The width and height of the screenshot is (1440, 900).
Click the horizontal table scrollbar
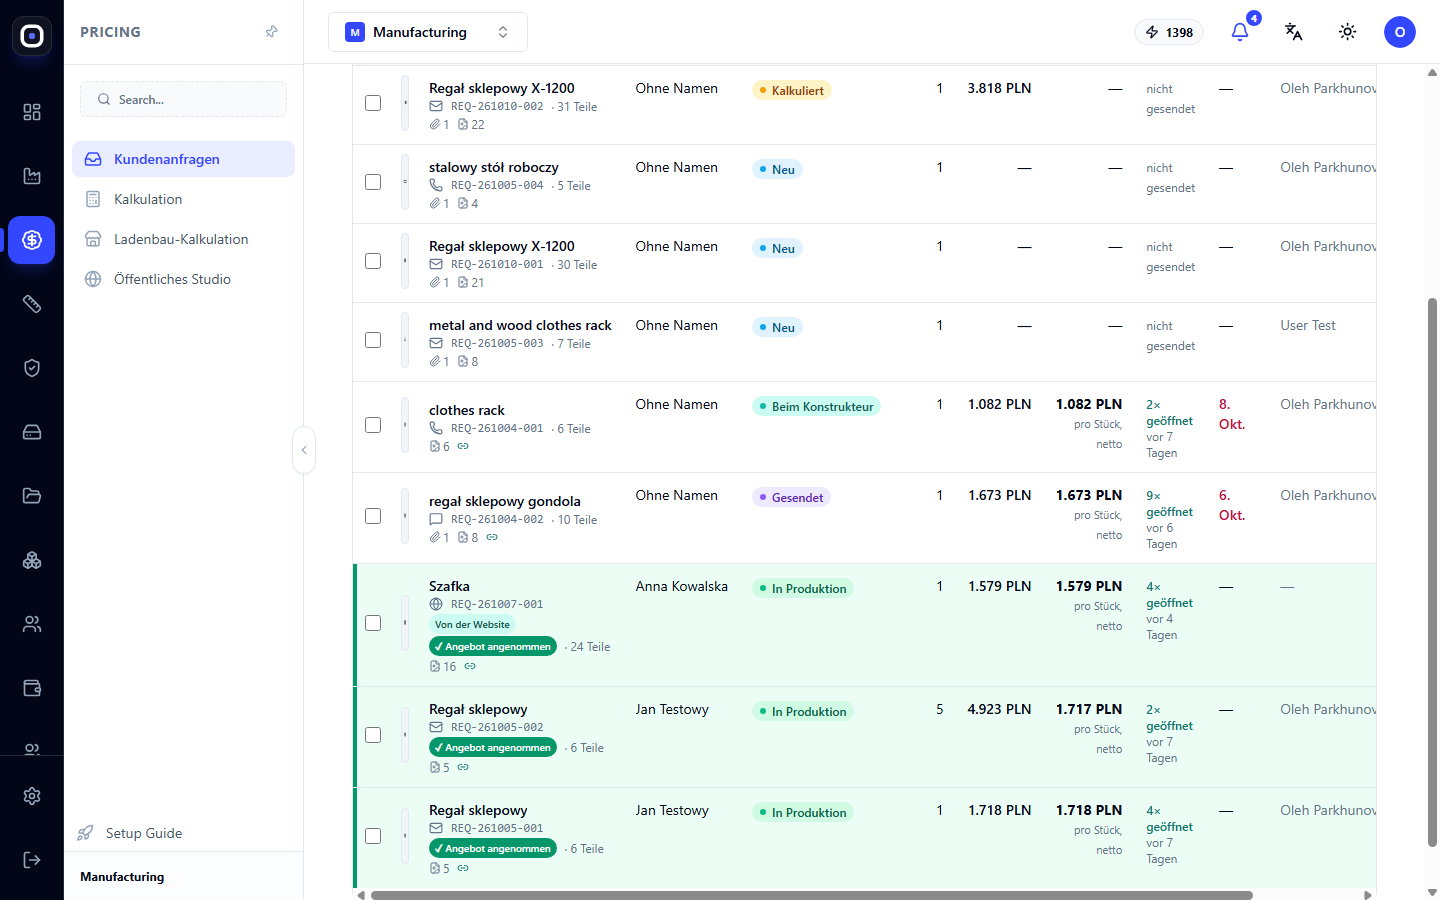[x=811, y=895]
